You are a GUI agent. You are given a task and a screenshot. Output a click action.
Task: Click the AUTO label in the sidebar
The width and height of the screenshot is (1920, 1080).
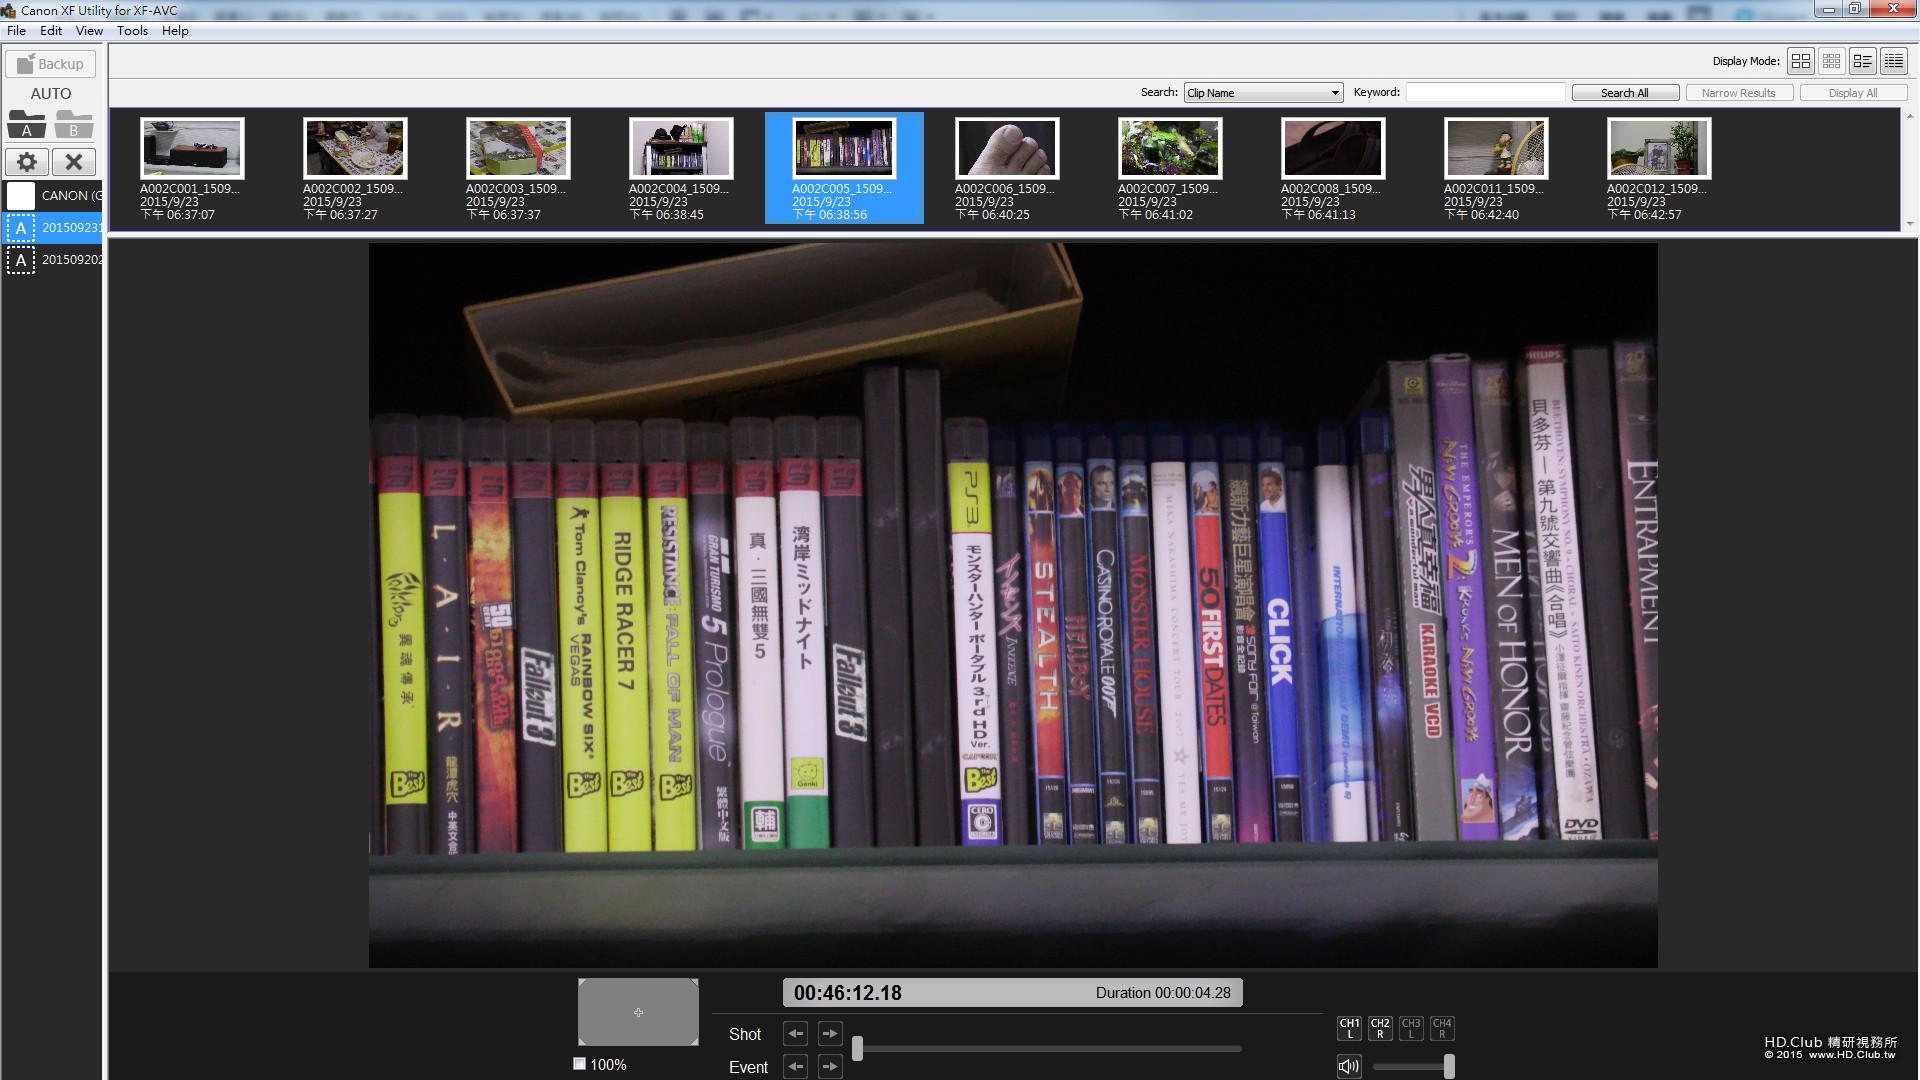click(x=51, y=94)
